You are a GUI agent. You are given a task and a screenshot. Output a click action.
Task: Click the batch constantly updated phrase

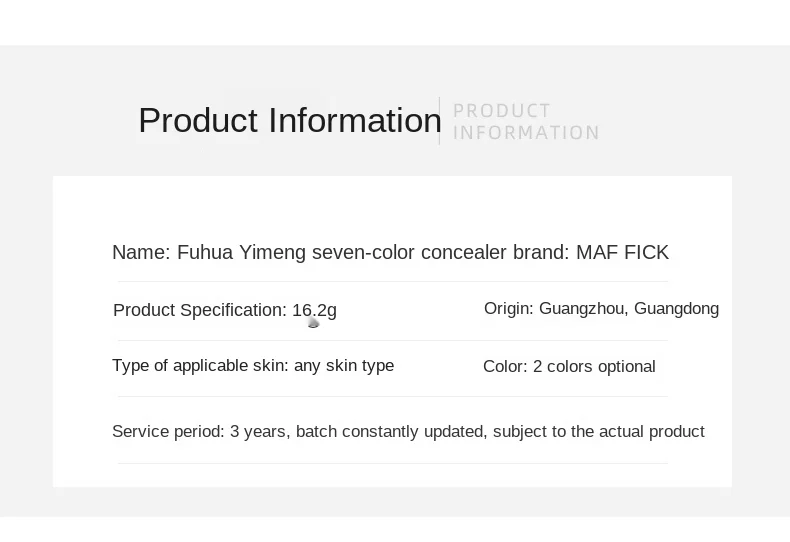(391, 432)
